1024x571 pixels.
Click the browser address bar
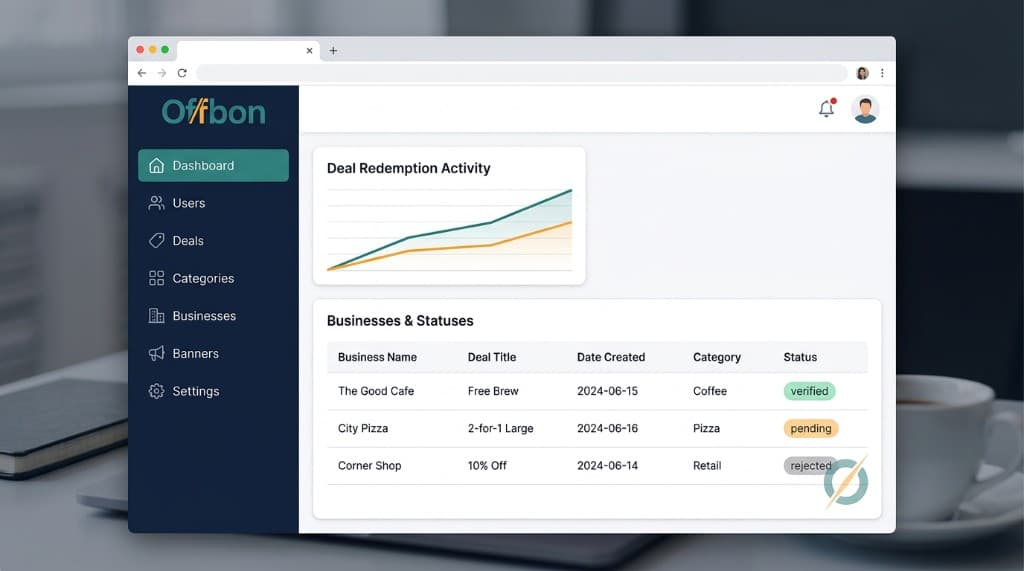point(522,73)
